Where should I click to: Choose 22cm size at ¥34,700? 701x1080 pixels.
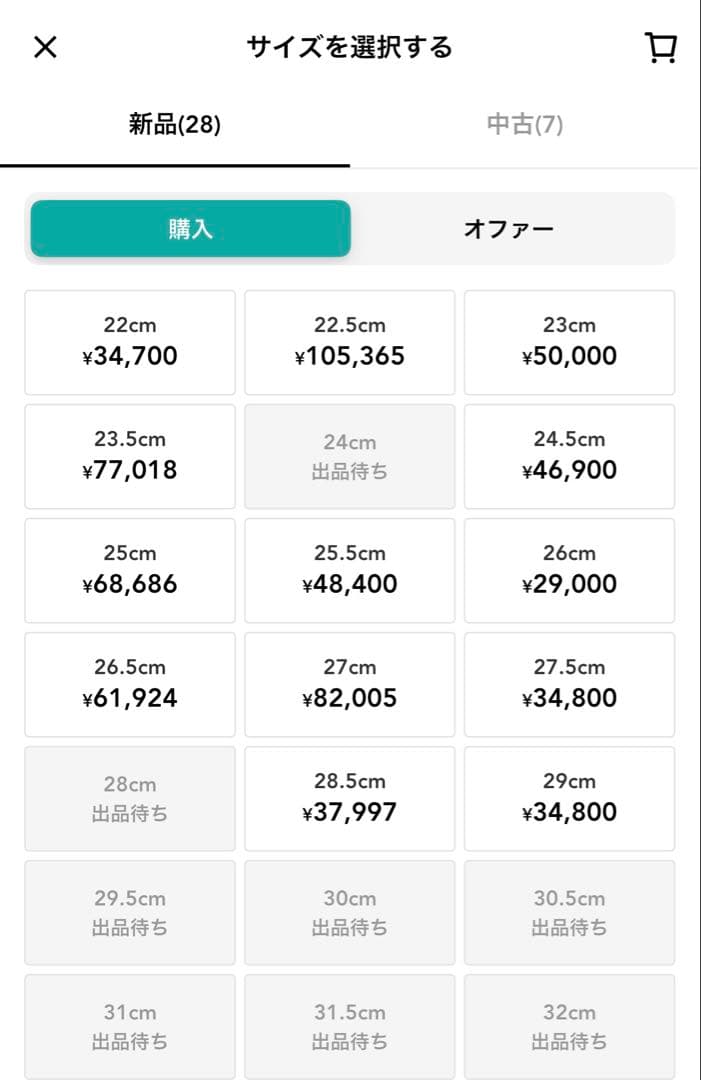click(x=130, y=342)
